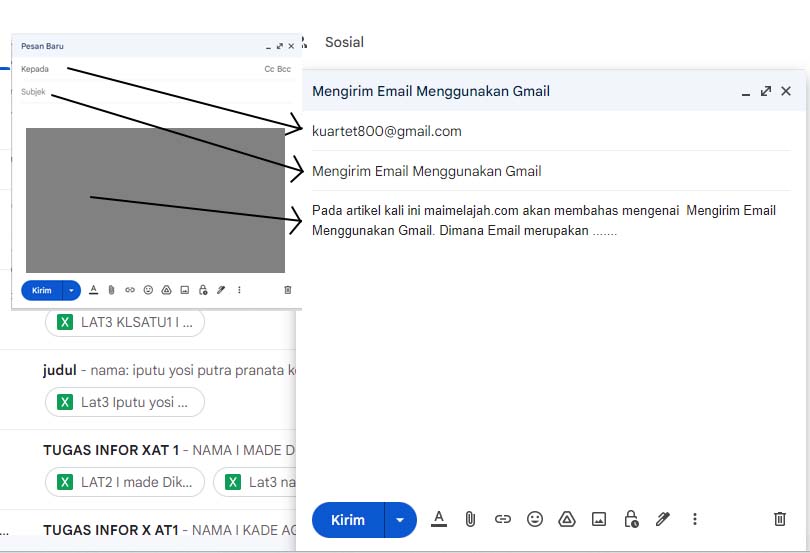Screen dimensions: 810x553
Task: Insert files using Drive in large compose window
Action: coord(567,519)
